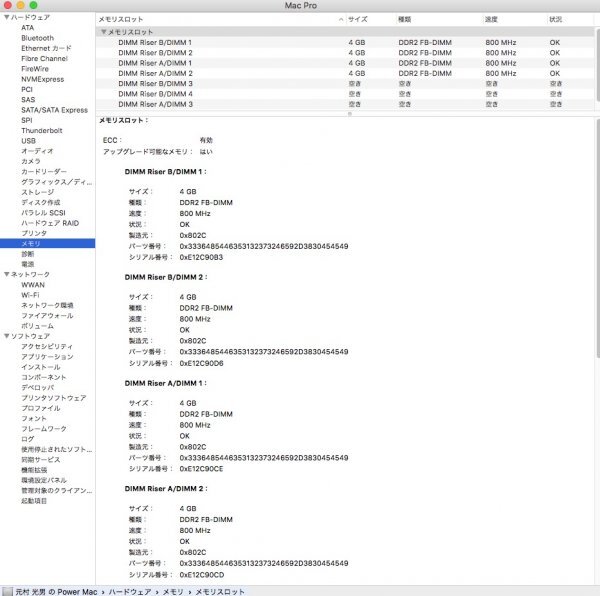Click ハードウェア in bottom path bar
The image size is (600, 596).
tap(130, 592)
